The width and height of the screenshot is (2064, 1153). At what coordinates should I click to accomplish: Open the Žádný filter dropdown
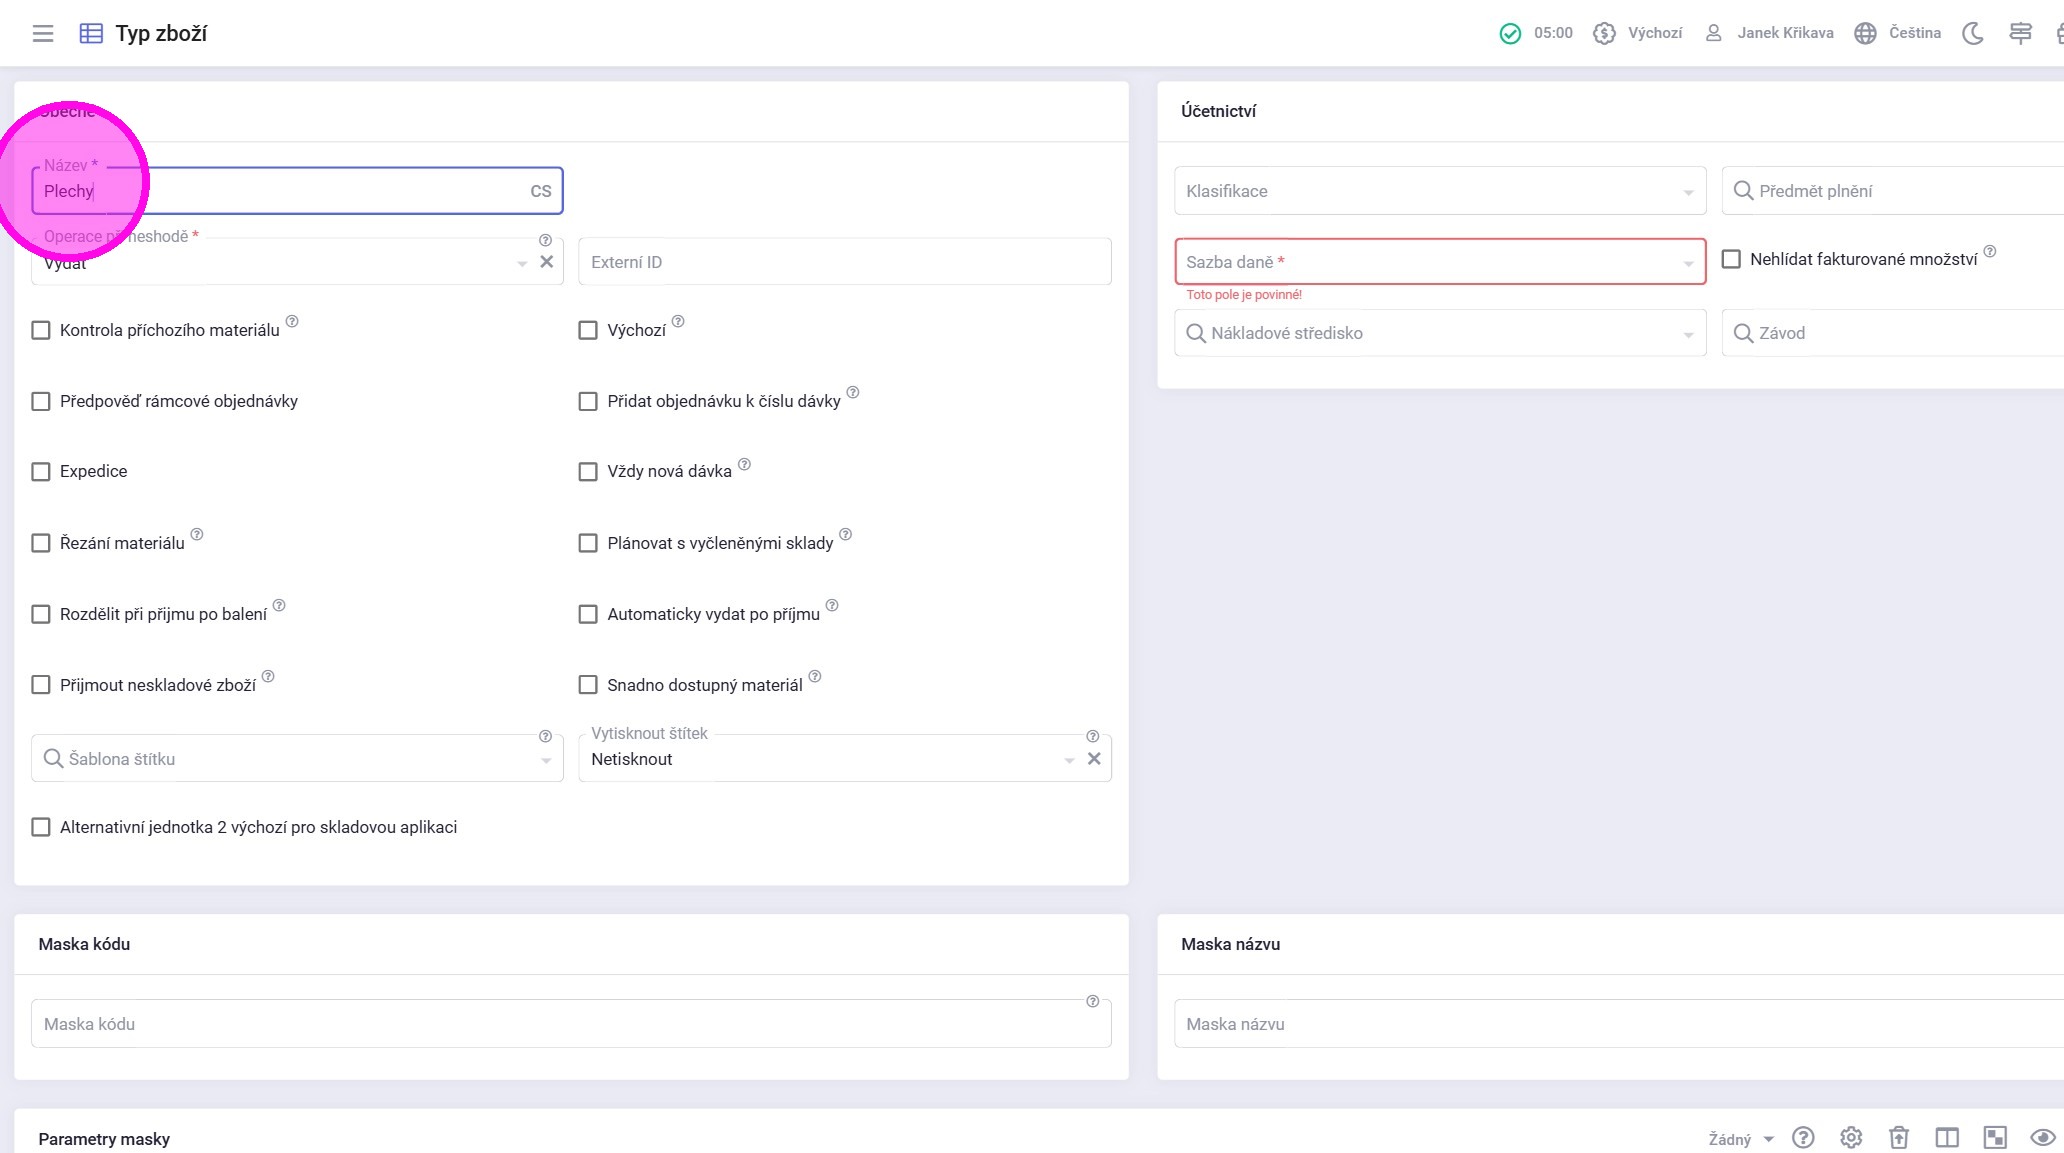1740,1139
